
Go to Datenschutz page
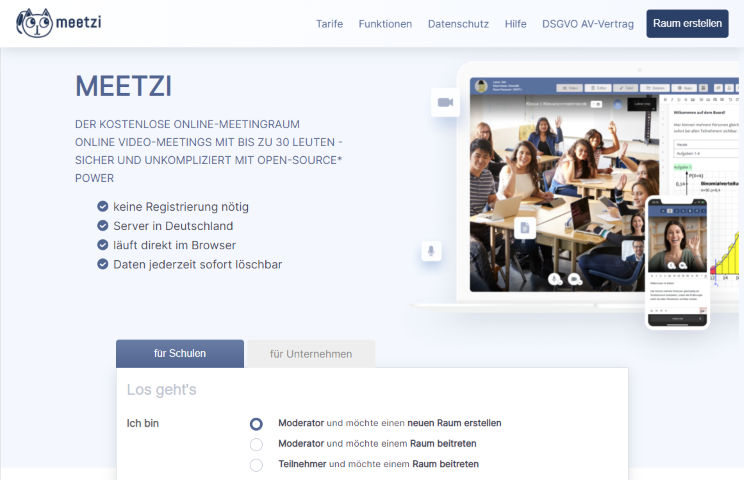pyautogui.click(x=458, y=24)
